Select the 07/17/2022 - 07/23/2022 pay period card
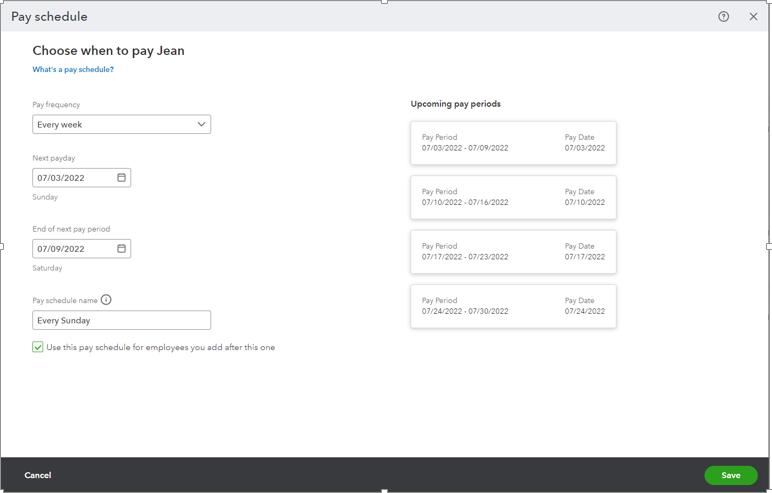The width and height of the screenshot is (772, 493). [x=513, y=252]
